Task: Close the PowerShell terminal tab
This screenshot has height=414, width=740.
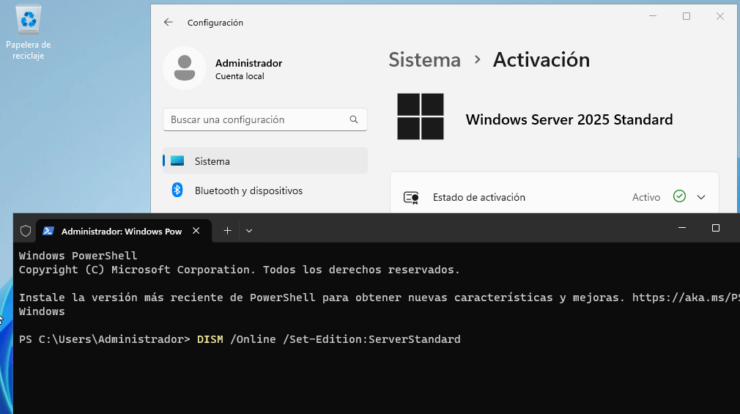Action: coord(196,231)
